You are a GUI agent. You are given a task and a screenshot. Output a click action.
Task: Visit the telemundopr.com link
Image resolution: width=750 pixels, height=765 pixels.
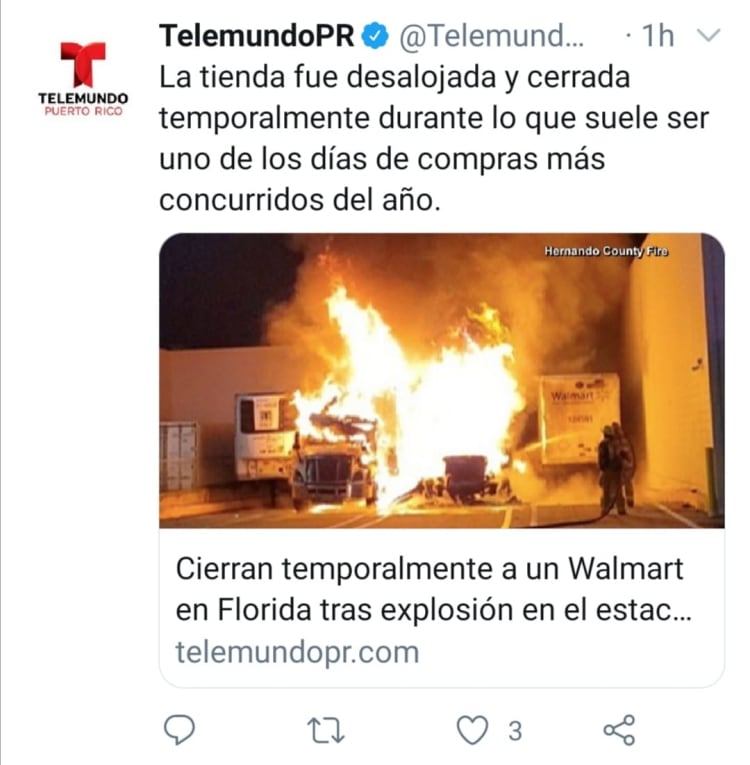click(297, 652)
